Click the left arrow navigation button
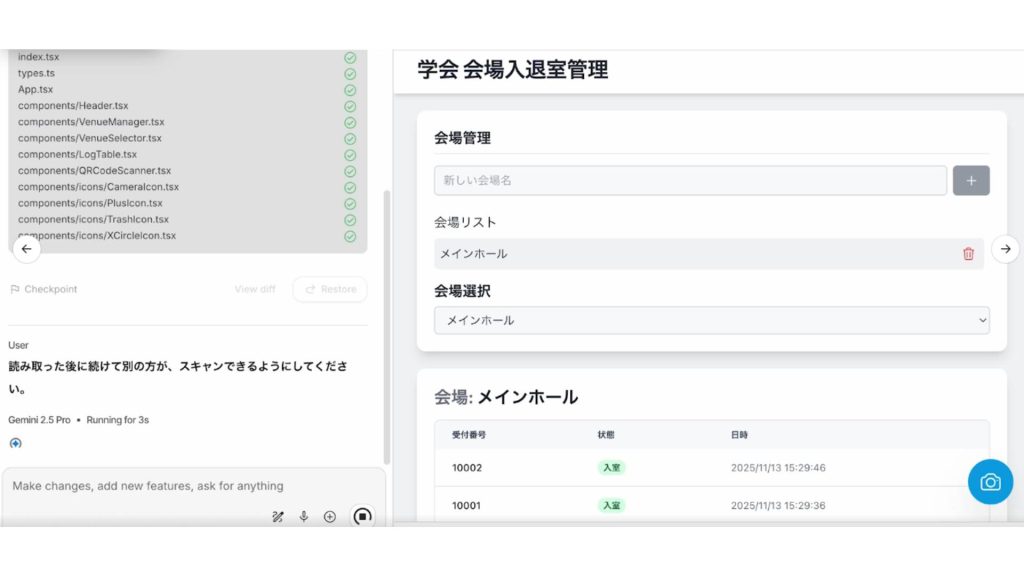The image size is (1024, 576). 27,249
